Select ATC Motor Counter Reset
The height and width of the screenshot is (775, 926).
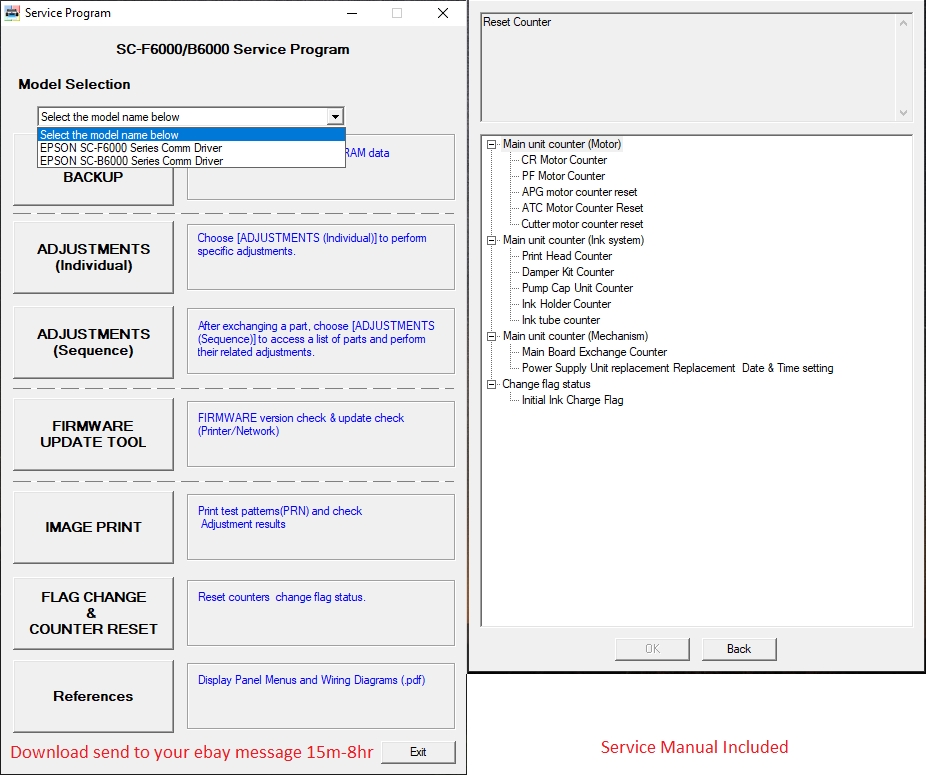tap(582, 208)
